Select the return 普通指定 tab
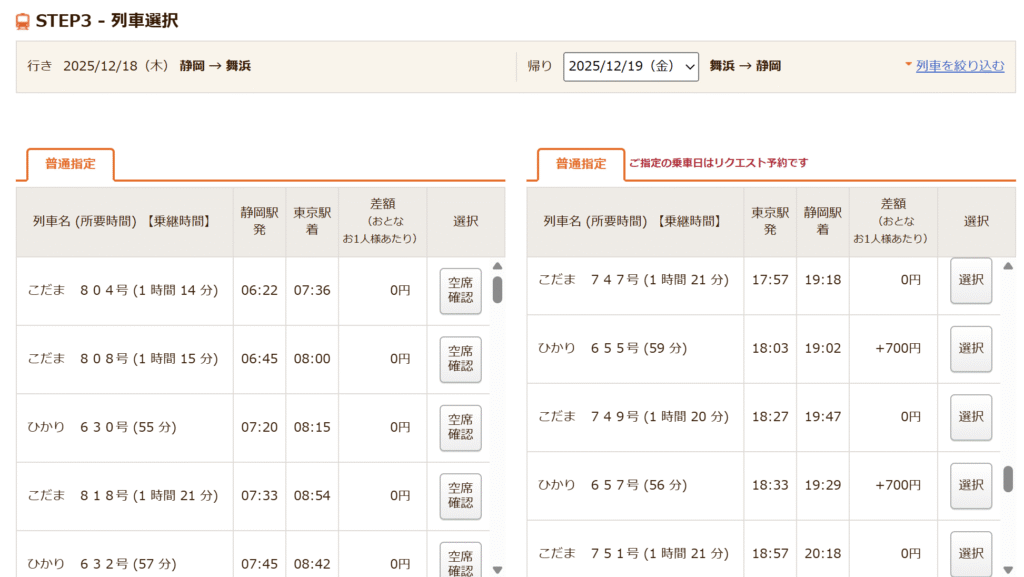1024x577 pixels. coord(581,164)
